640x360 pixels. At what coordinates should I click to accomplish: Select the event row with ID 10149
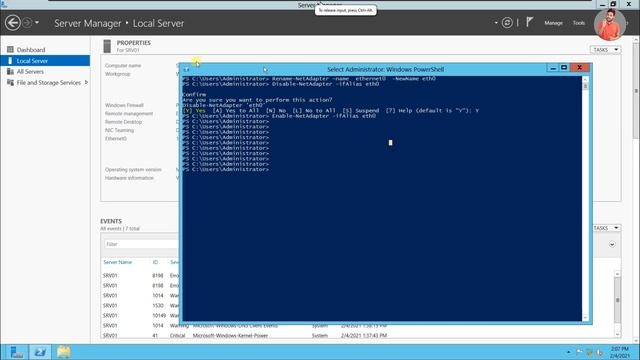pyautogui.click(x=141, y=316)
